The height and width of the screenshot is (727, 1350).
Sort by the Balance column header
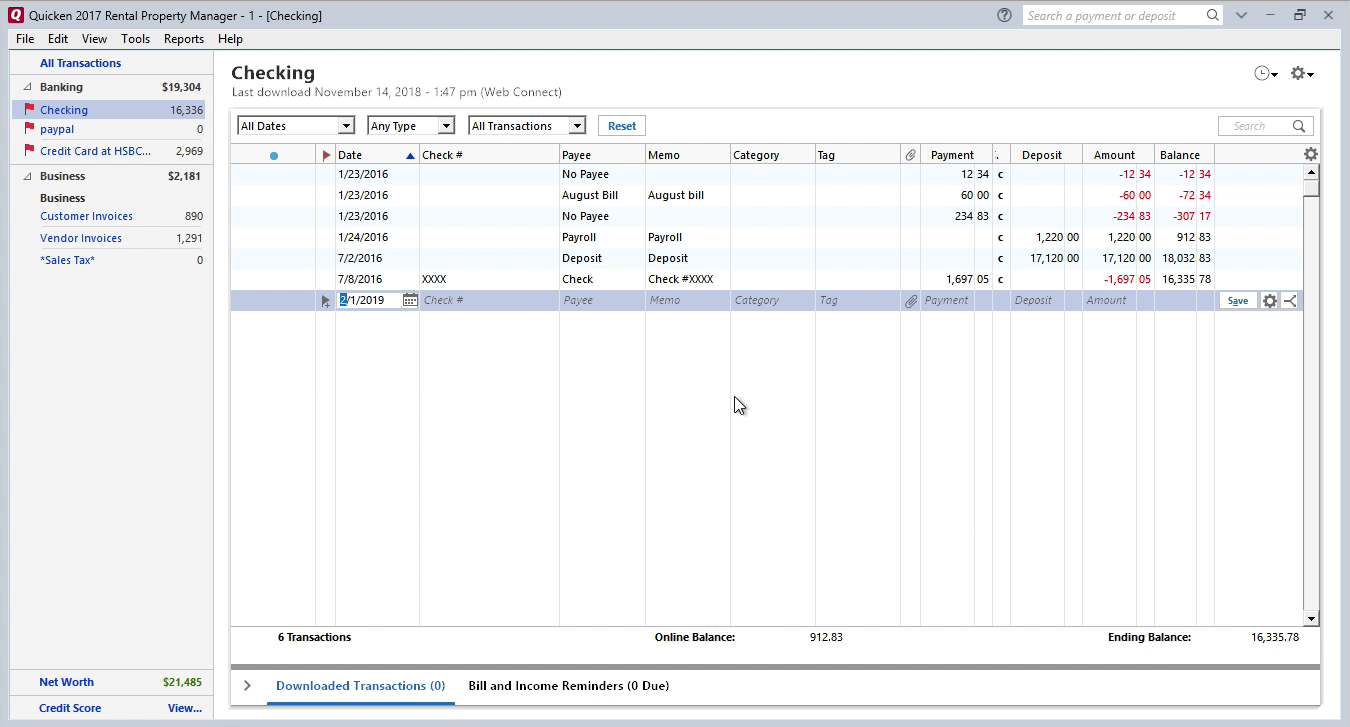point(1184,155)
